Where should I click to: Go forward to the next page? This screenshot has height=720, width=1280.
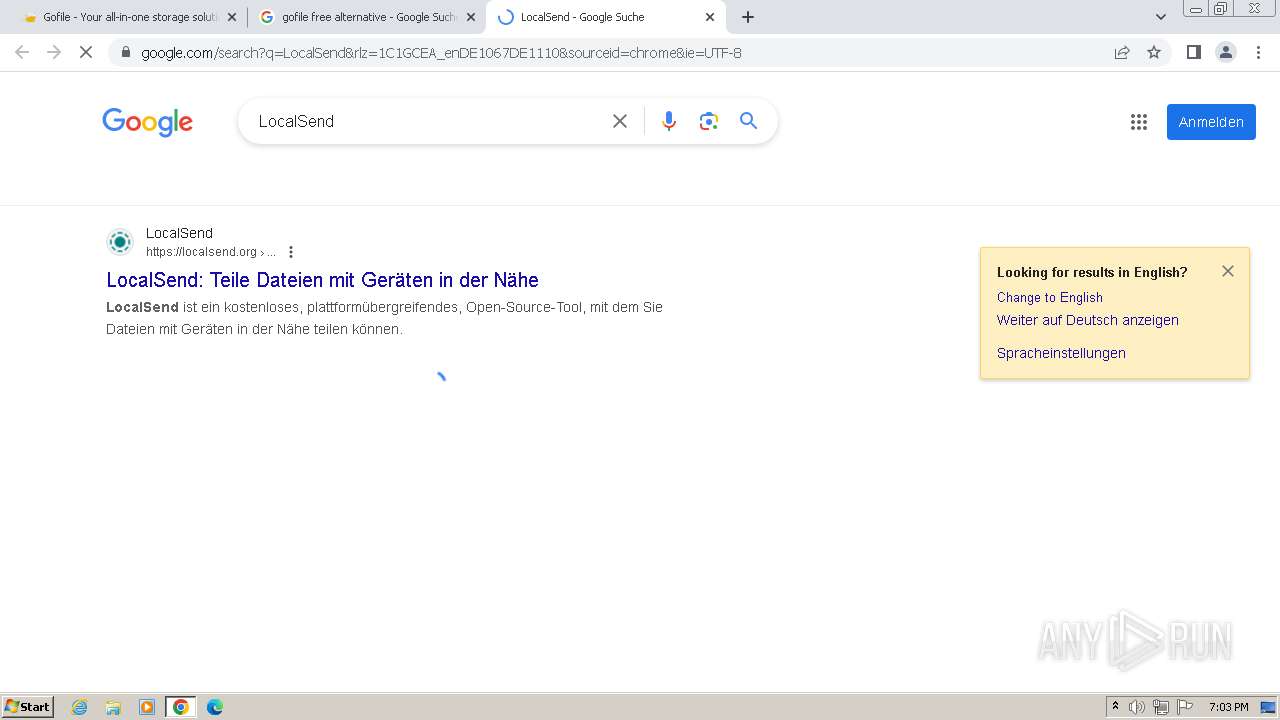click(x=54, y=52)
